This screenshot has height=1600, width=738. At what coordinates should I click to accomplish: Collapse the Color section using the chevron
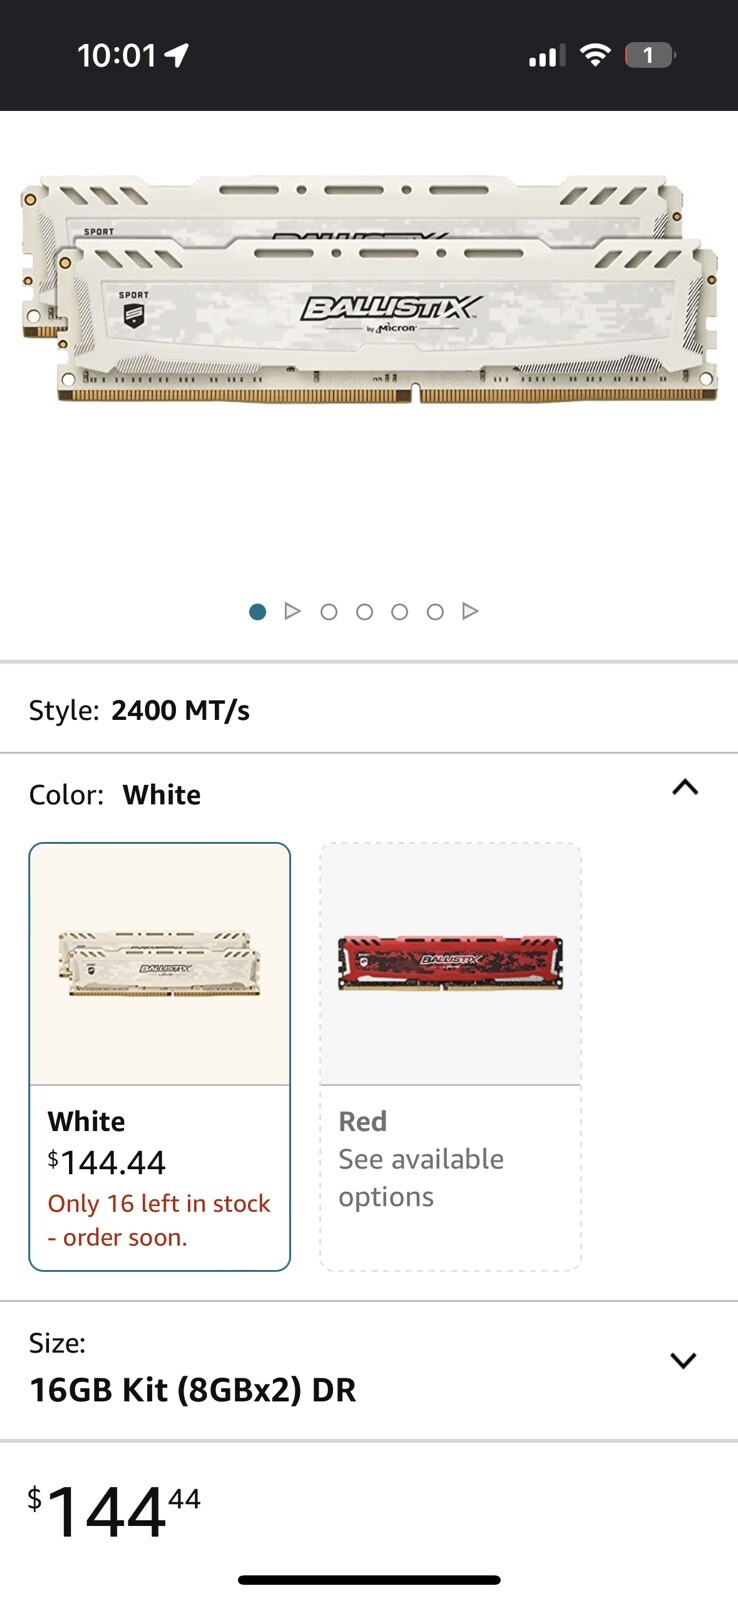tap(684, 788)
